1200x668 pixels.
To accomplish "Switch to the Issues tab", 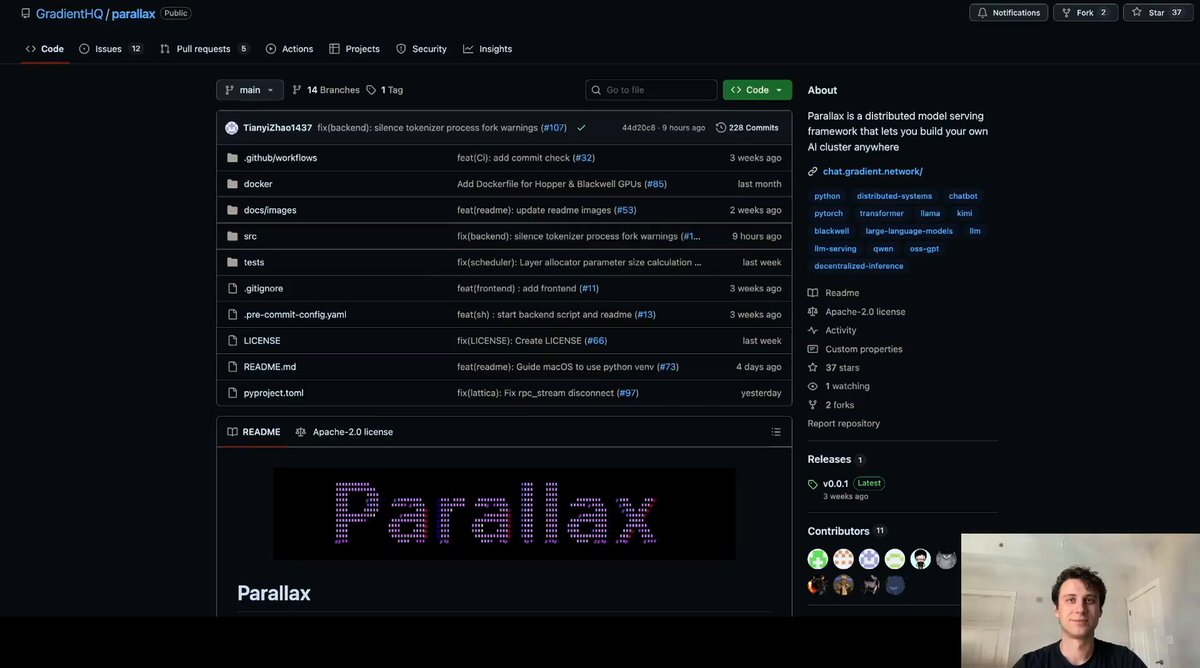I will pos(106,47).
